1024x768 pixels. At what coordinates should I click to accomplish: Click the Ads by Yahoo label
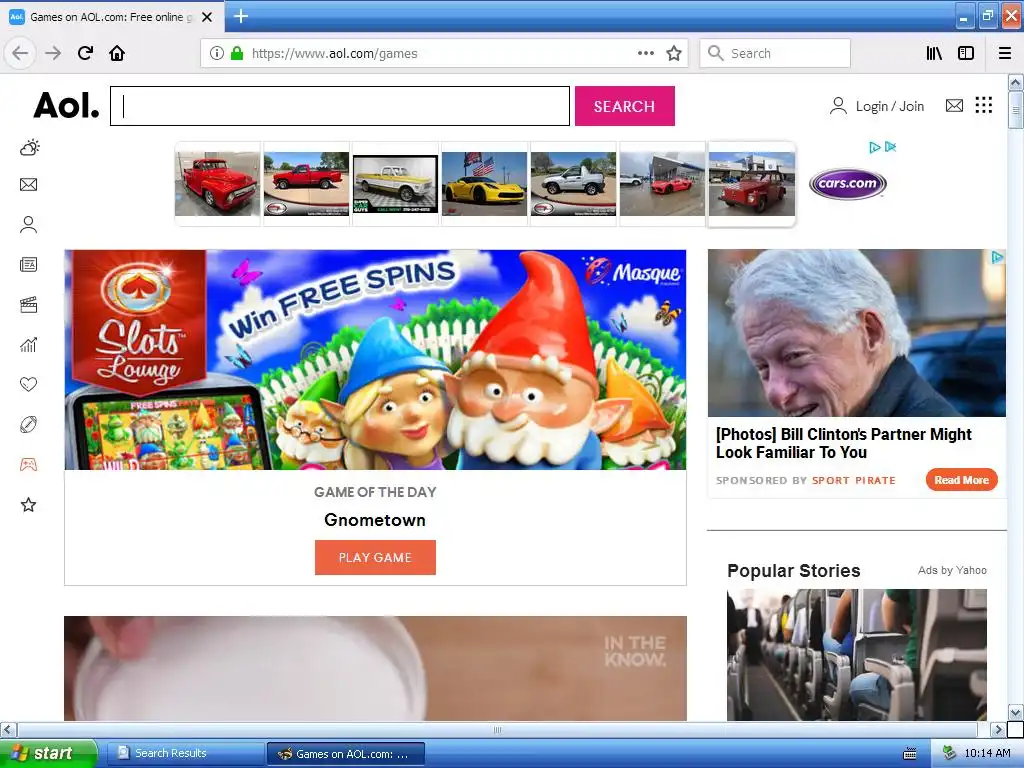point(952,570)
